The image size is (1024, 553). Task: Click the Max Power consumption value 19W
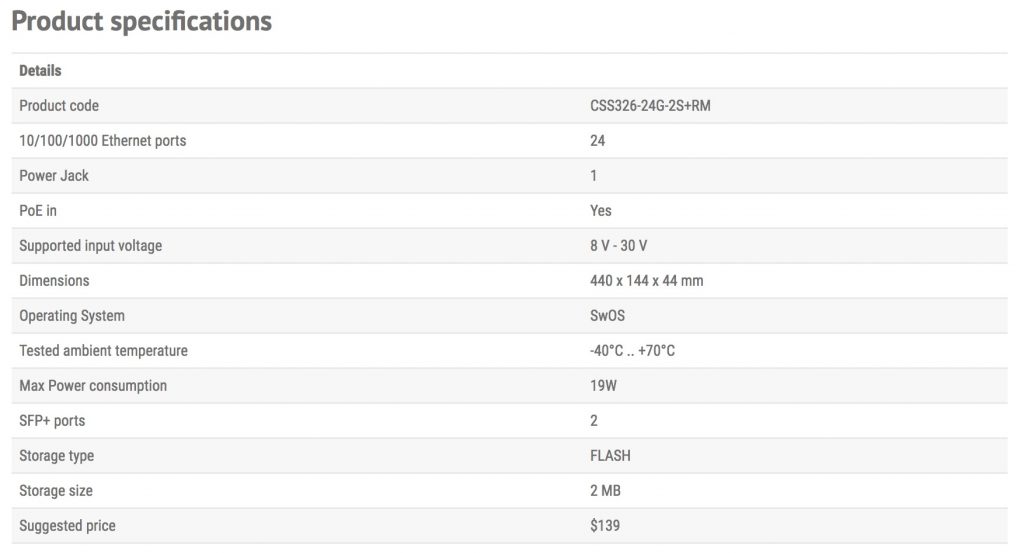pos(603,386)
